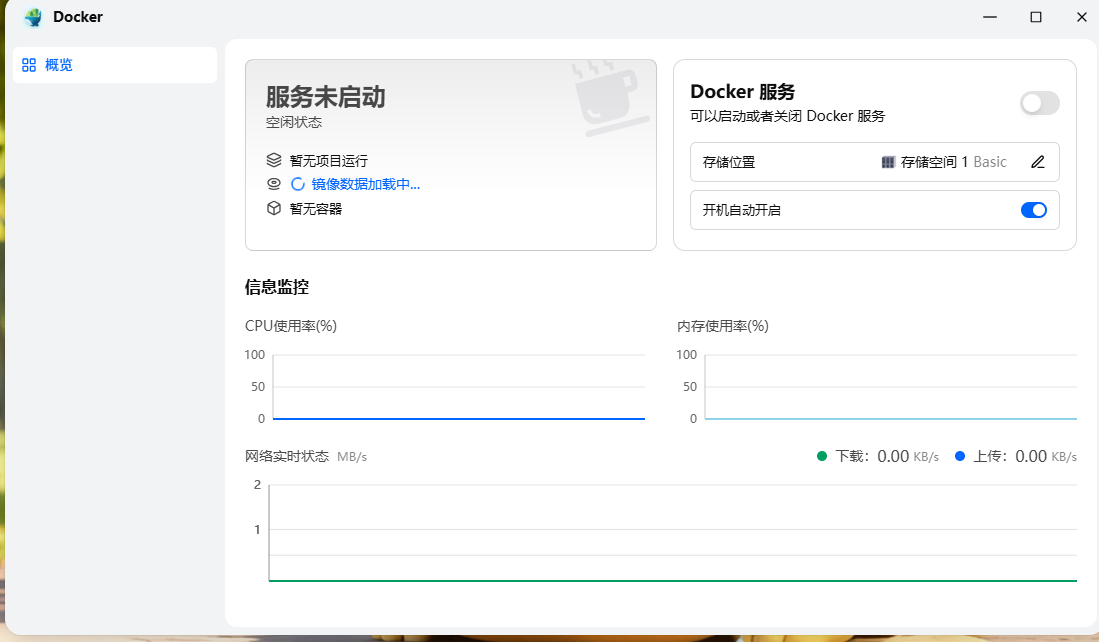Click the Docker 服务 heading
Viewport: 1099px width, 642px height.
coord(743,92)
